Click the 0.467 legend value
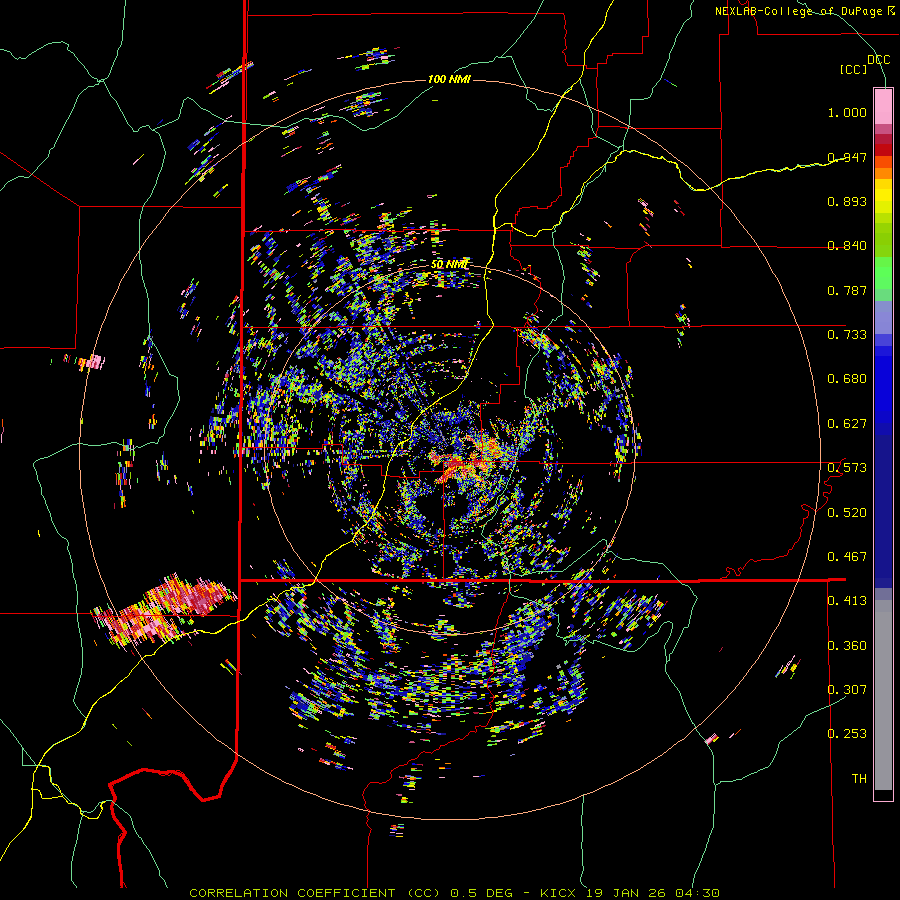This screenshot has width=900, height=900. (x=847, y=557)
